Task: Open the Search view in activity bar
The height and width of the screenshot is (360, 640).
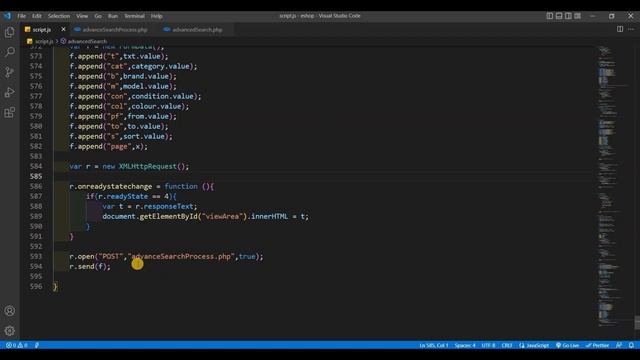Action: point(9,52)
